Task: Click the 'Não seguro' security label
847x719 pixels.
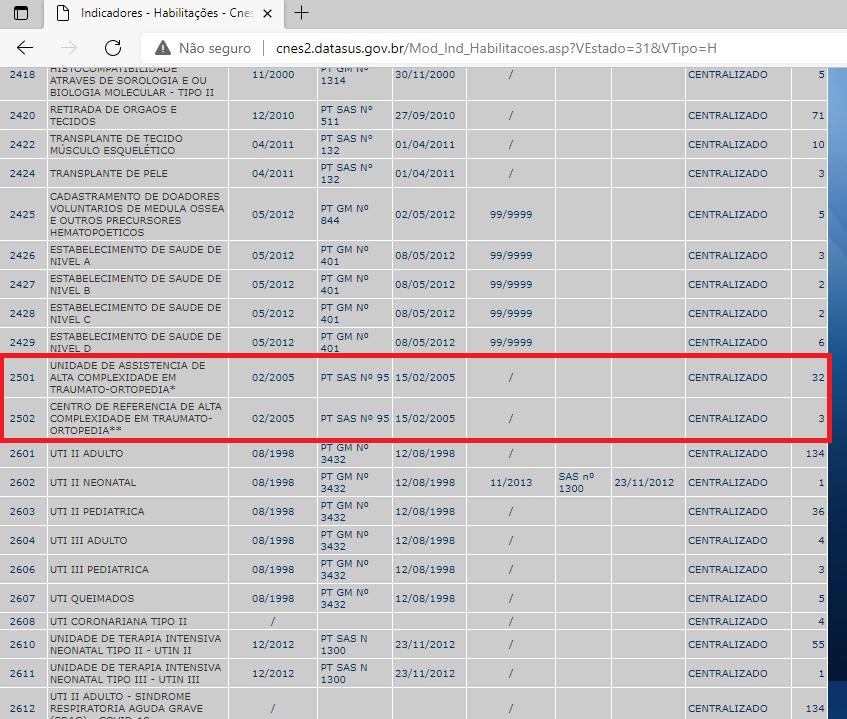Action: click(x=215, y=49)
